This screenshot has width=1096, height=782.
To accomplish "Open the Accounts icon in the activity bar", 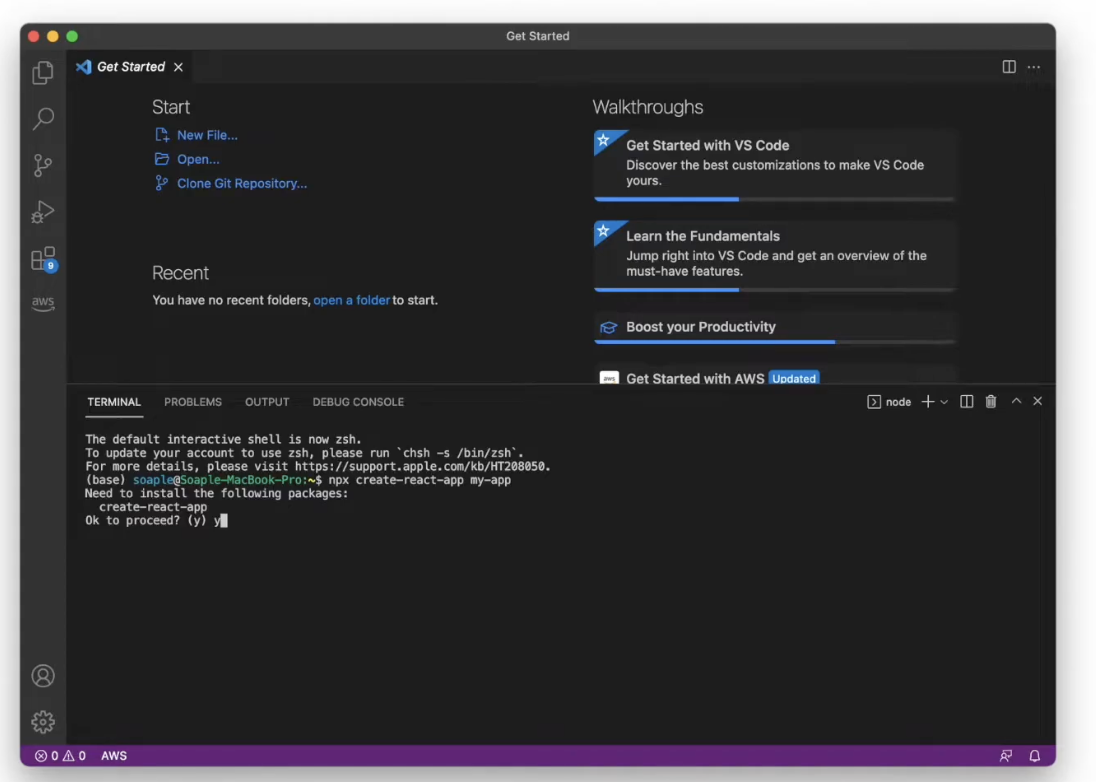I will 42,676.
